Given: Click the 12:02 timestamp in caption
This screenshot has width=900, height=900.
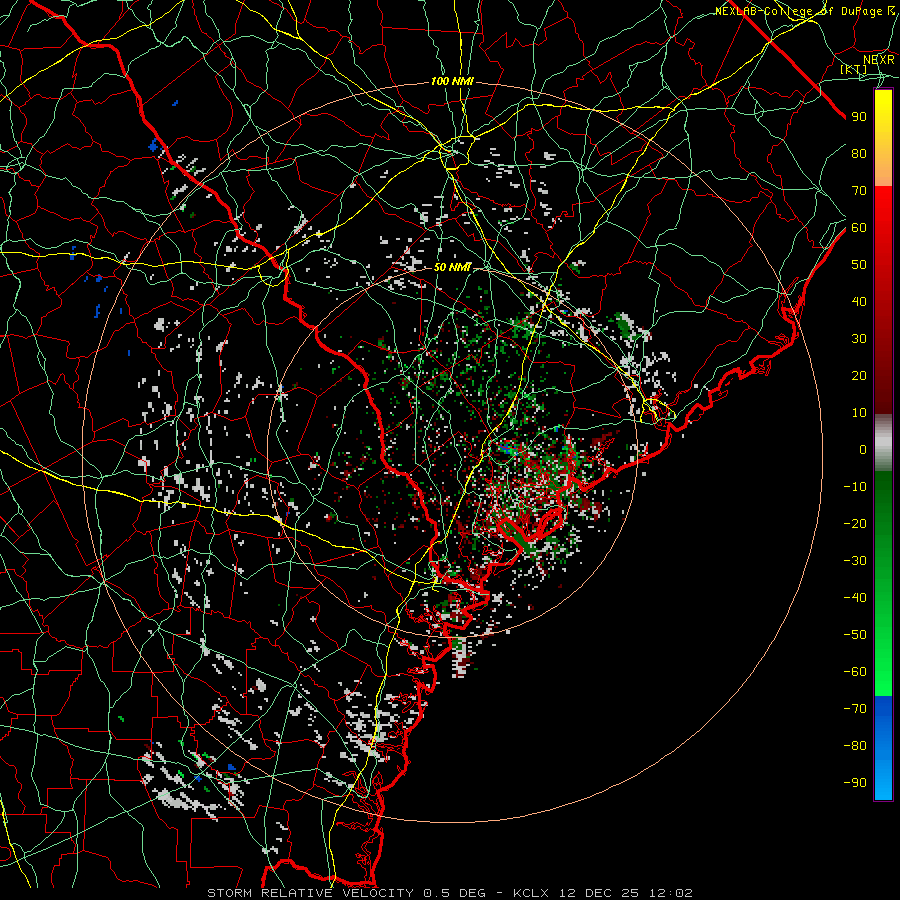Looking at the screenshot, I should click(x=671, y=893).
